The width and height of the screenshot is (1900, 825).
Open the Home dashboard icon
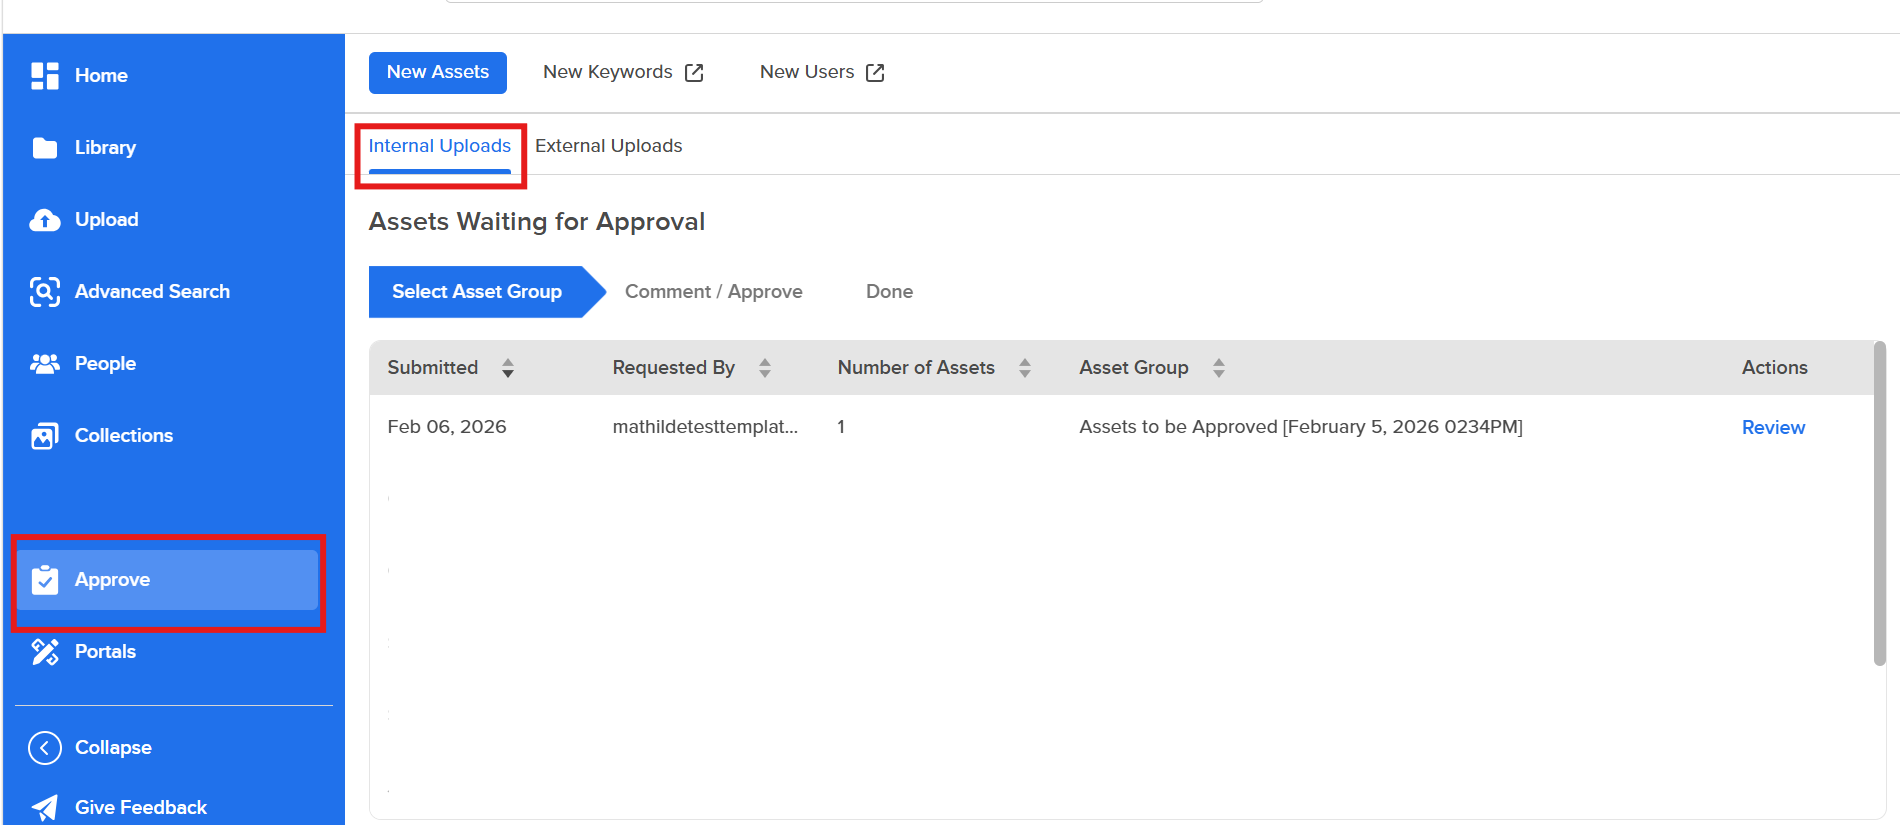pos(44,76)
